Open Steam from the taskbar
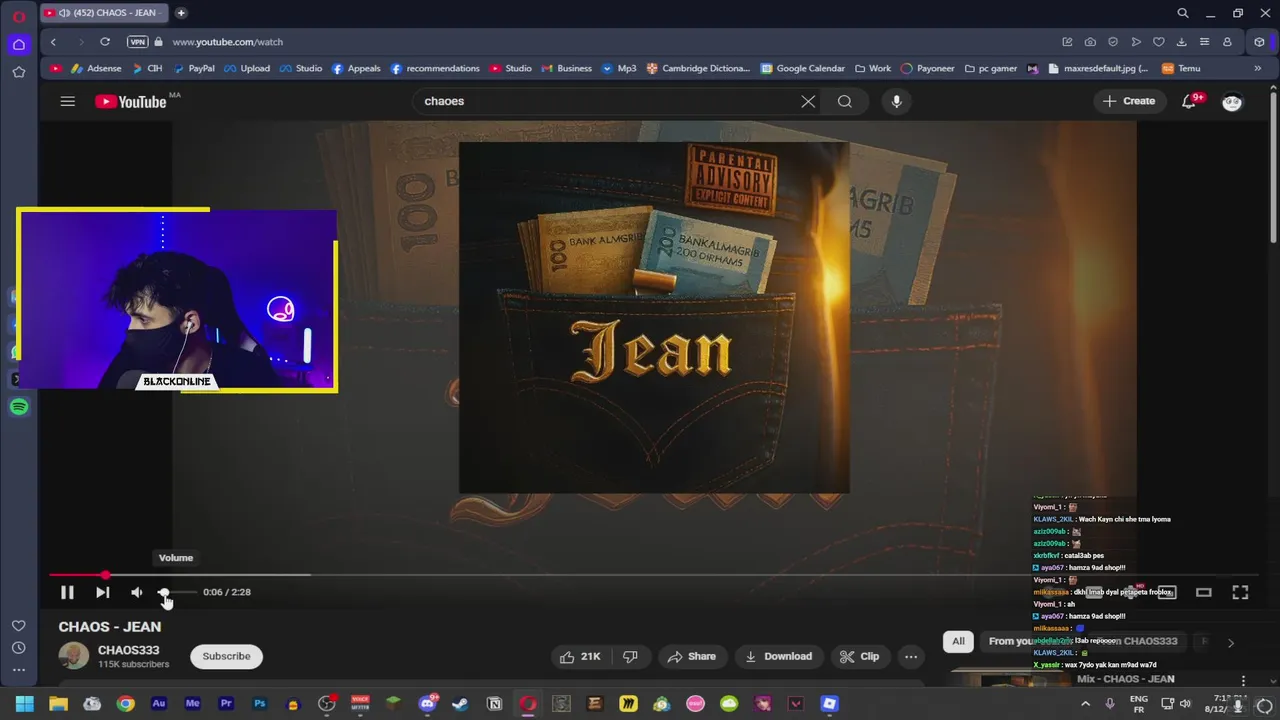The image size is (1280, 720). click(x=461, y=704)
